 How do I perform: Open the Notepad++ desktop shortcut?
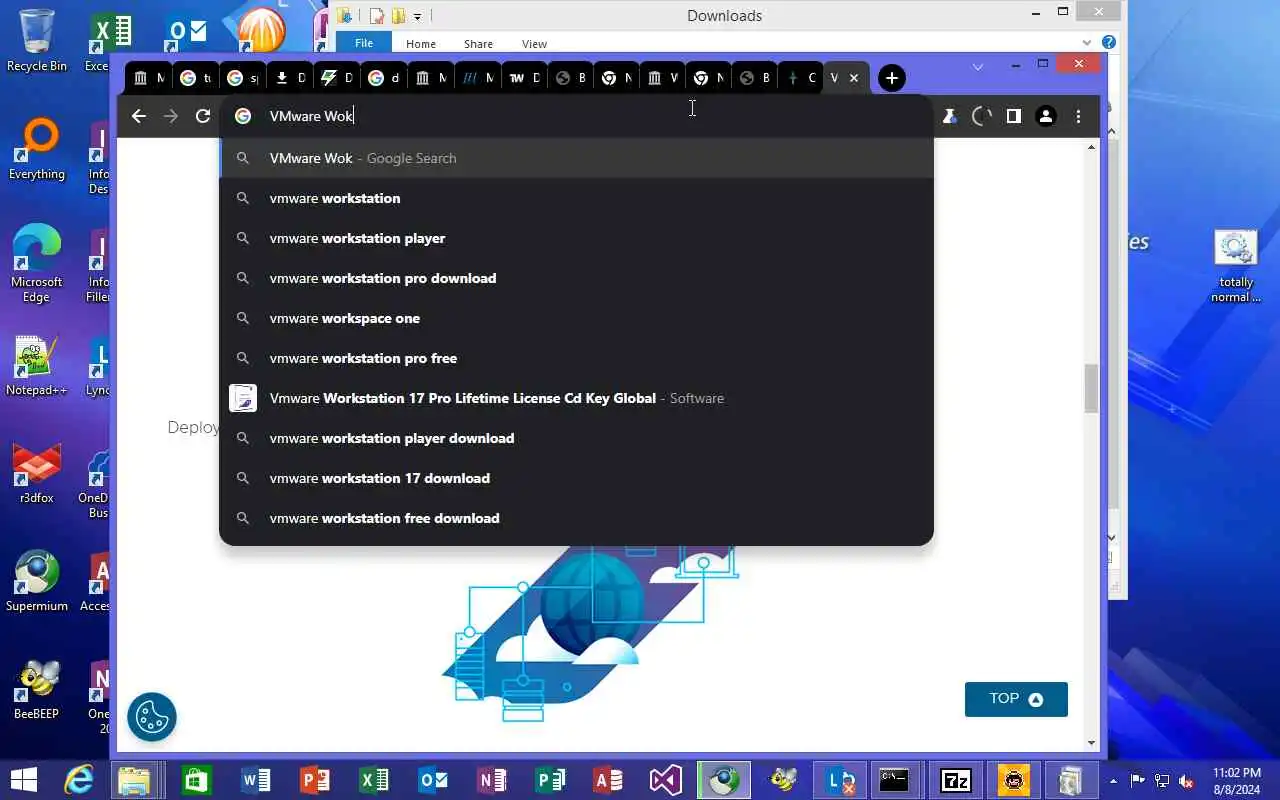tap(37, 365)
